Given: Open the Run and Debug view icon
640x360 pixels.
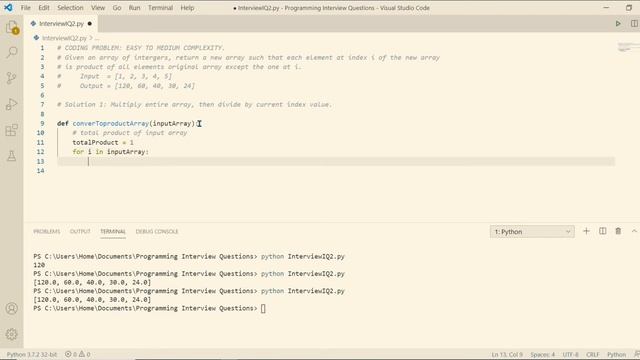Looking at the screenshot, I should [12, 104].
